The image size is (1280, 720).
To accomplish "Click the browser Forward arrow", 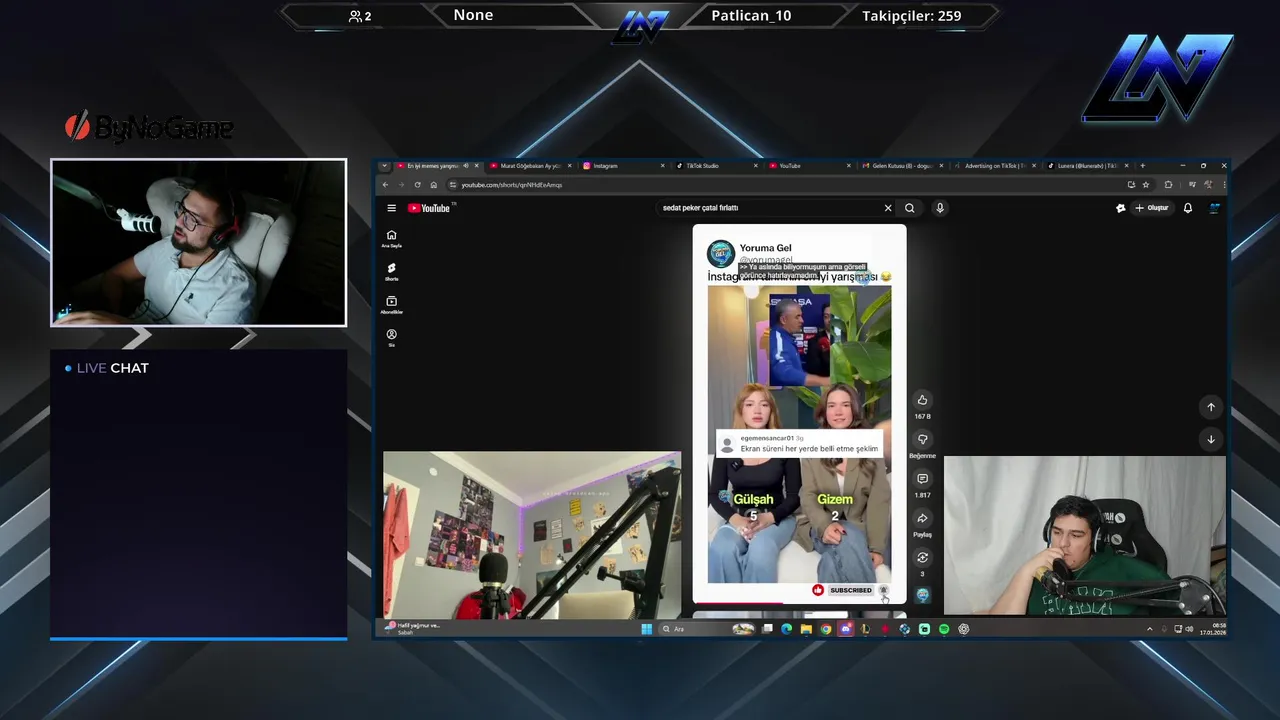I will 400,185.
